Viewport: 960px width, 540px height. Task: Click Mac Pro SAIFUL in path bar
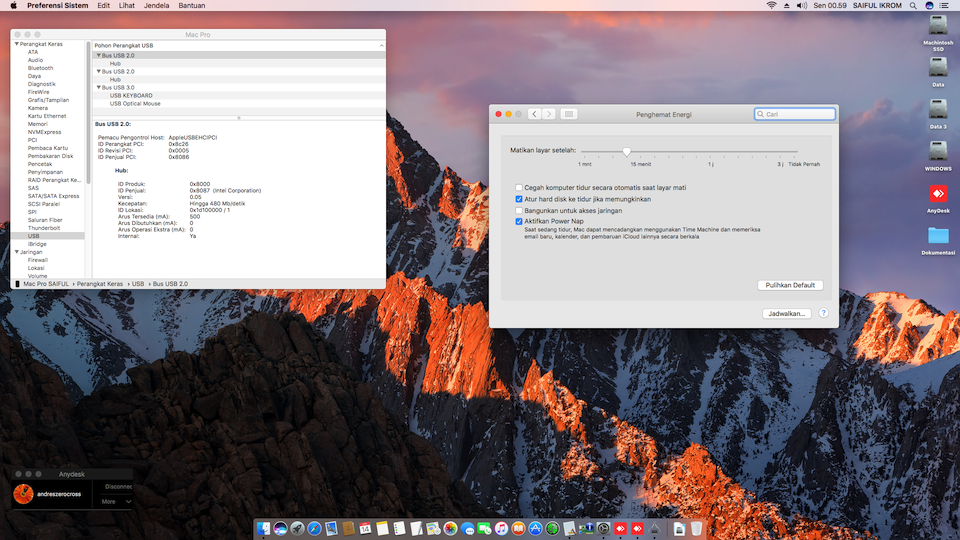click(45, 284)
